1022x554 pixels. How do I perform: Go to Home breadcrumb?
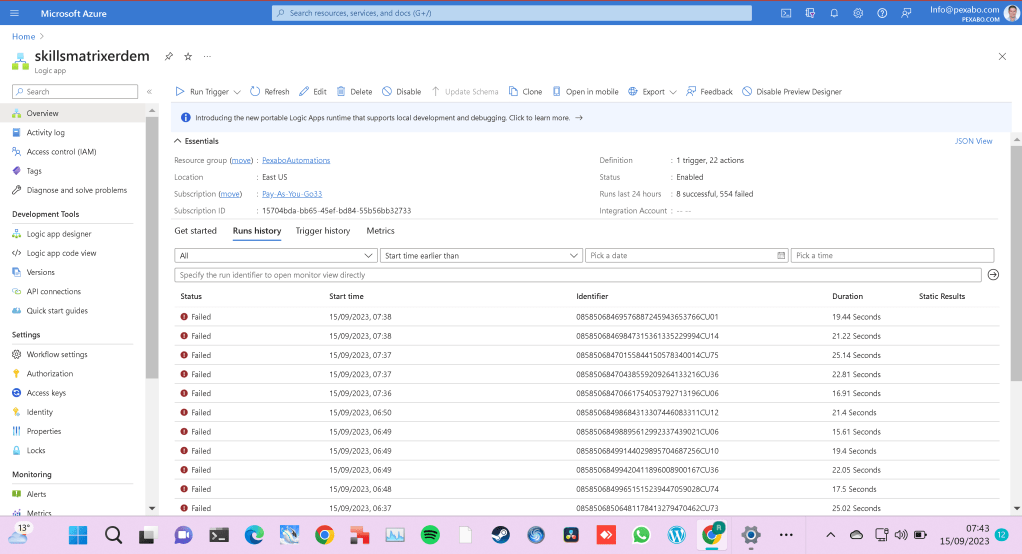pos(23,36)
